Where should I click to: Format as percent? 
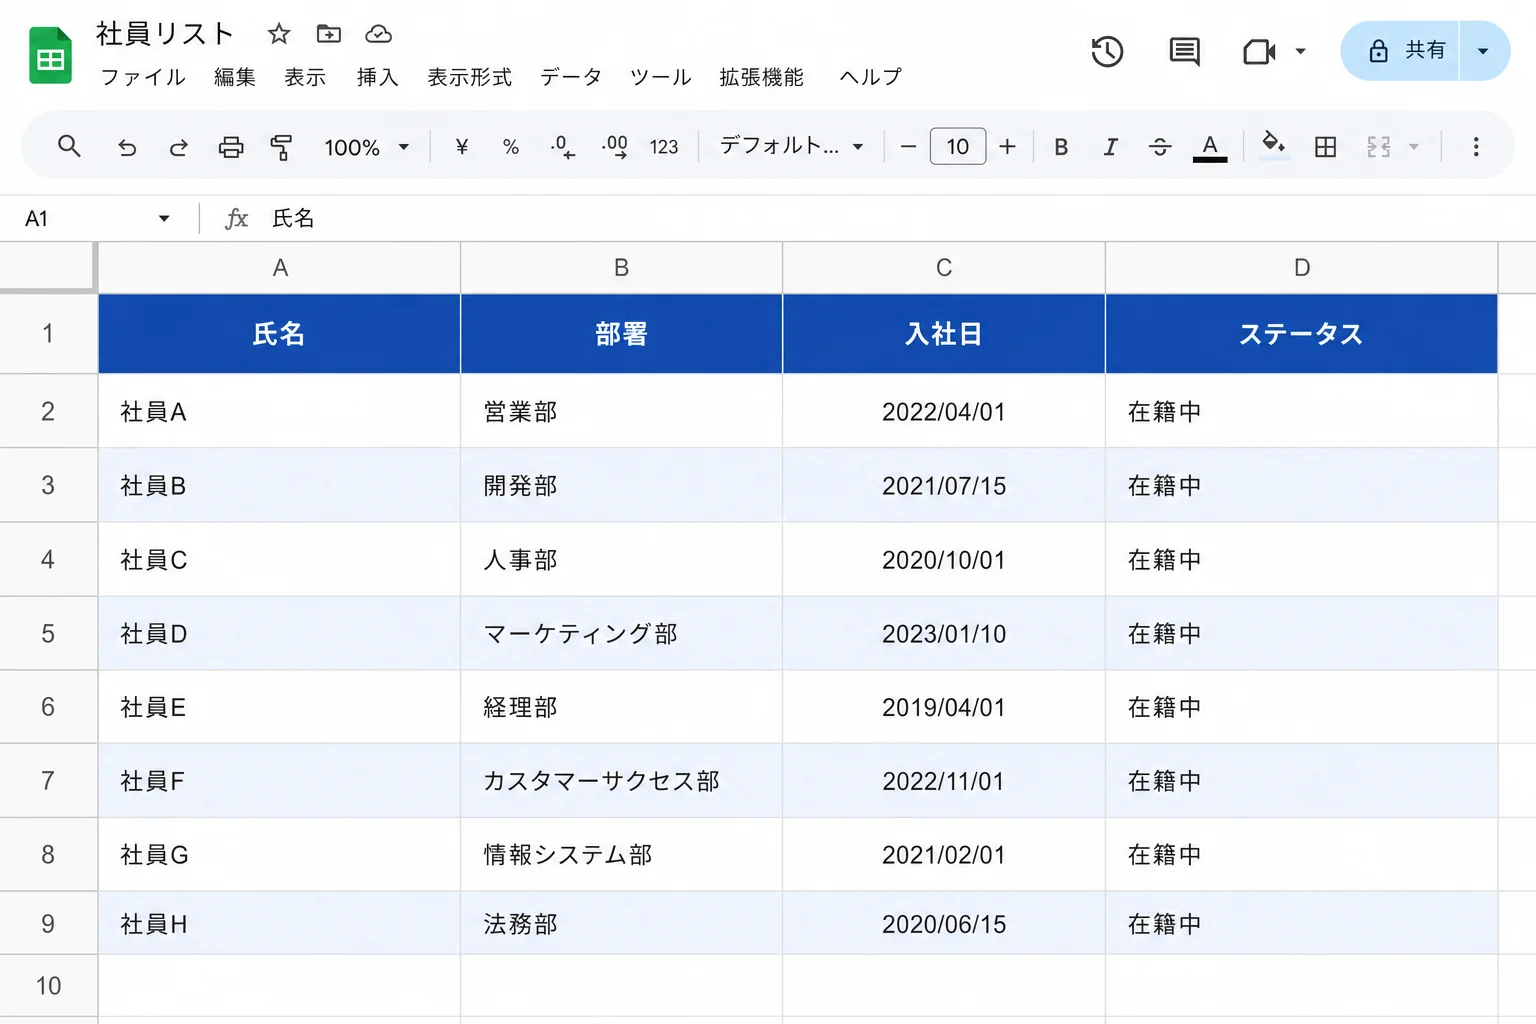(511, 147)
